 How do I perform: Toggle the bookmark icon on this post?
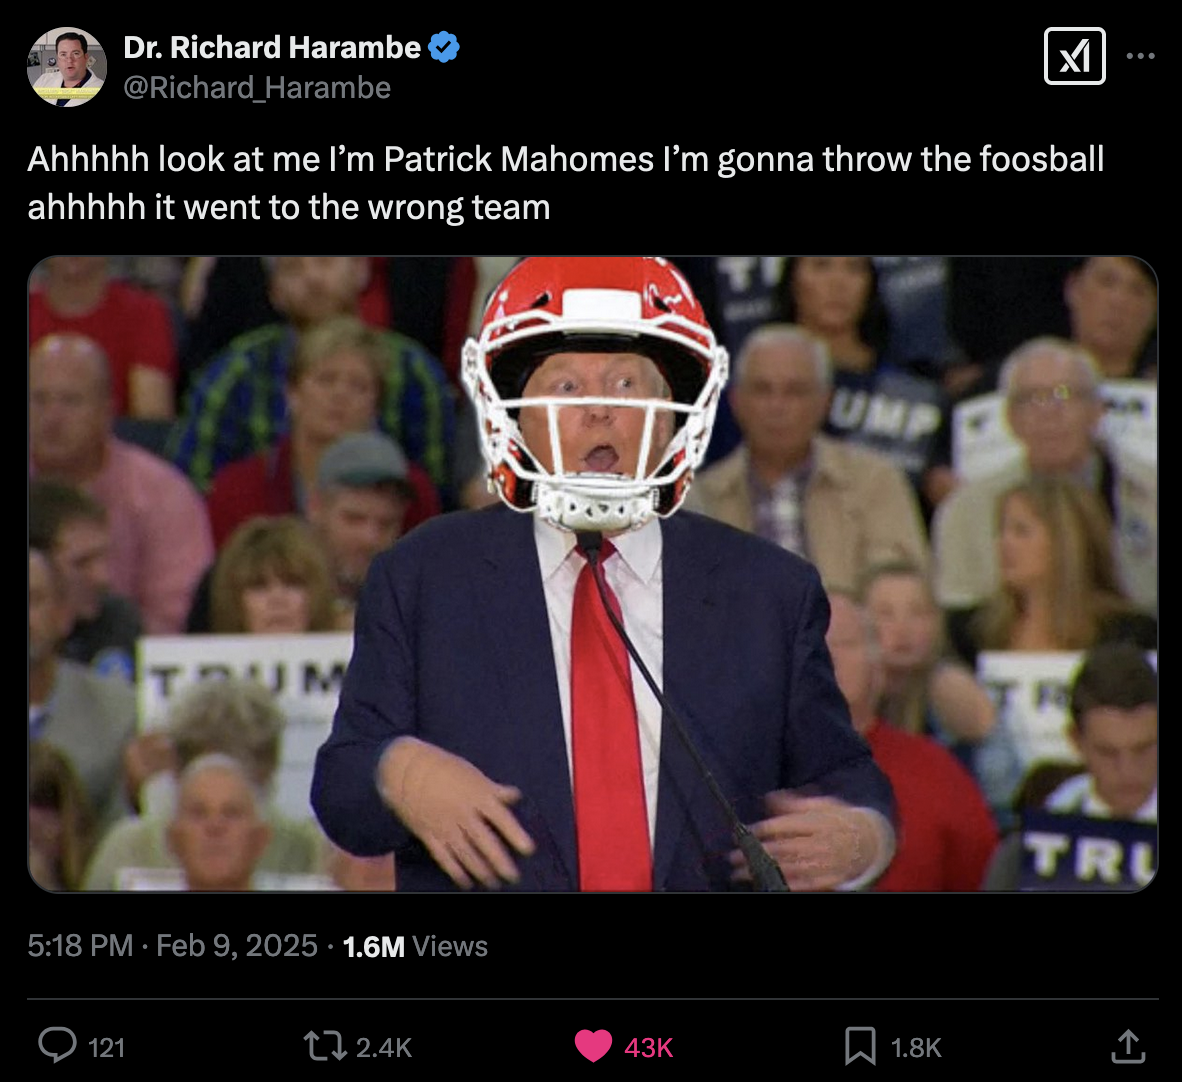pyautogui.click(x=860, y=1047)
